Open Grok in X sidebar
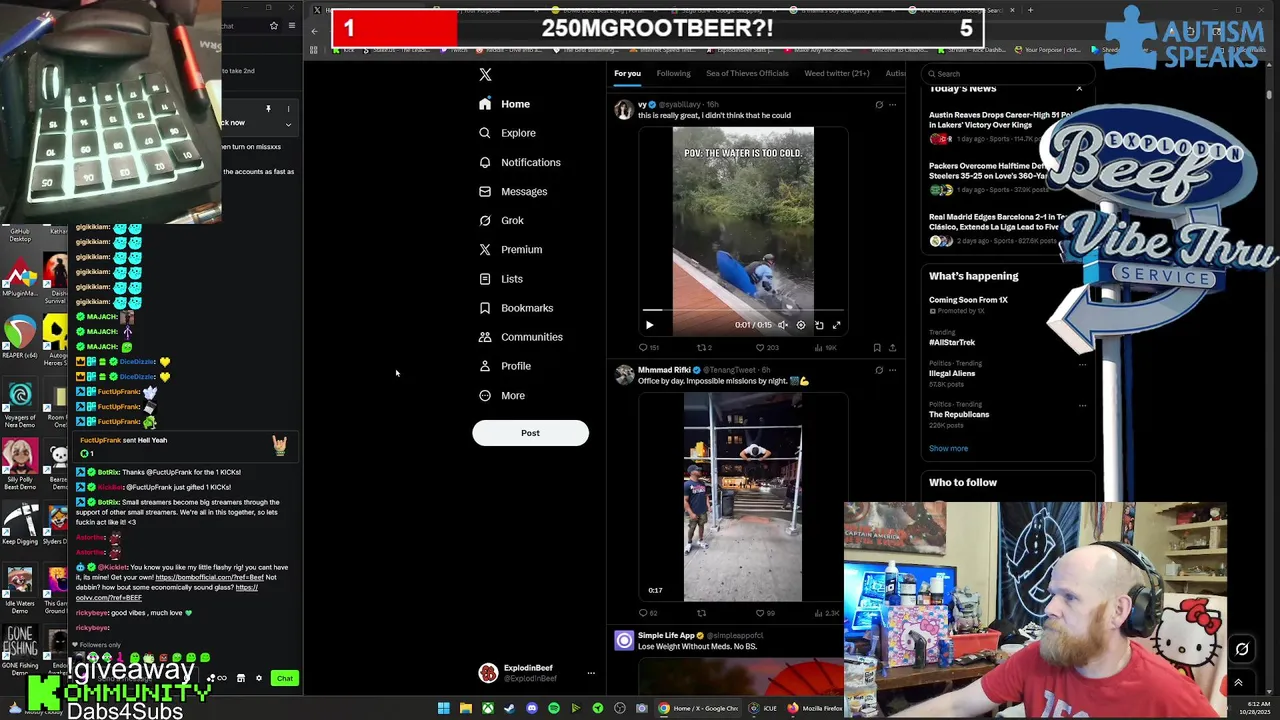Viewport: 1280px width, 720px height. tap(500, 220)
